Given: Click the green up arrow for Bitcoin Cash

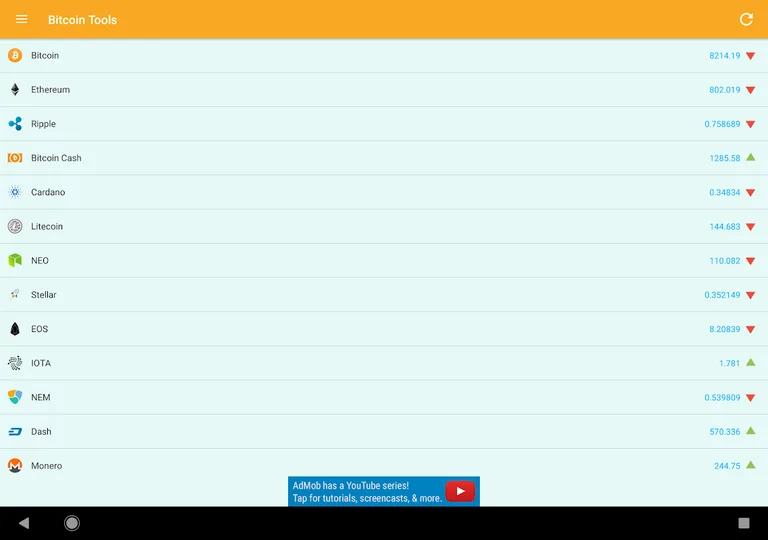Looking at the screenshot, I should tap(750, 157).
